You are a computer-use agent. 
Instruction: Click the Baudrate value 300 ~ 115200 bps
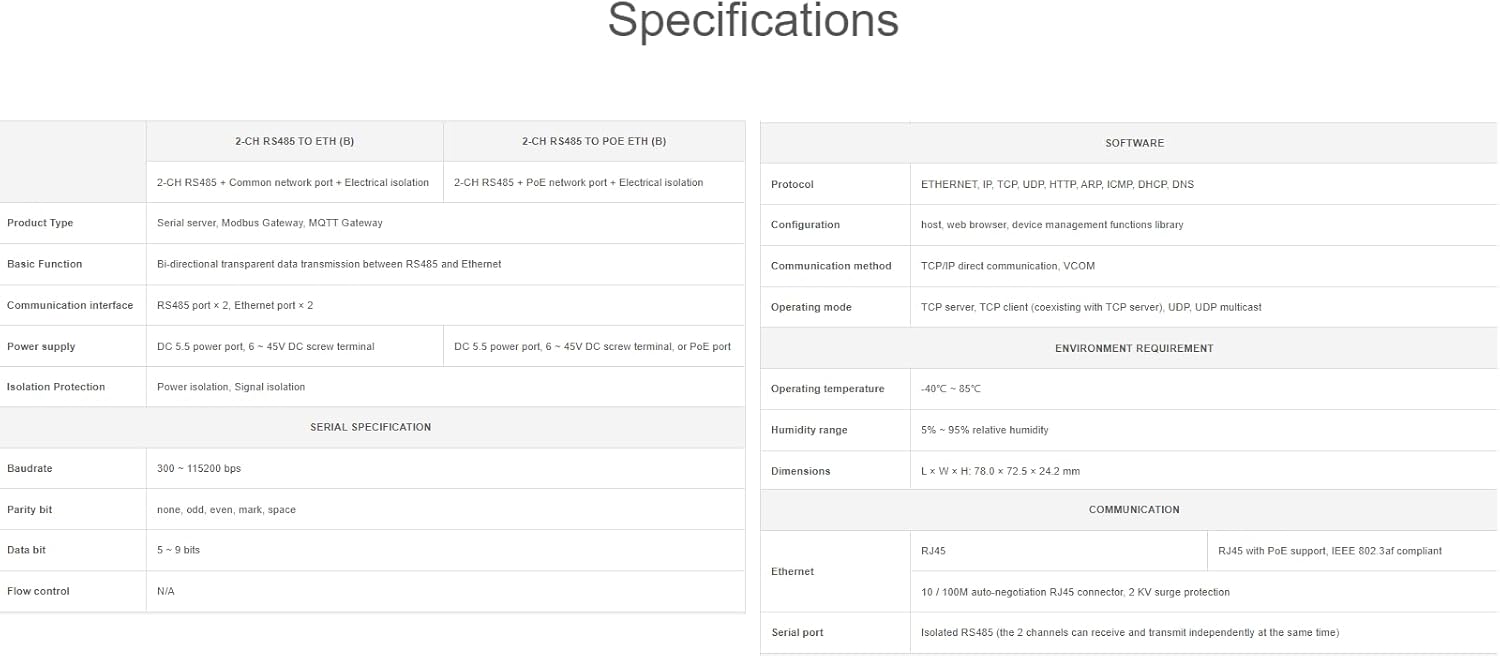pos(199,468)
